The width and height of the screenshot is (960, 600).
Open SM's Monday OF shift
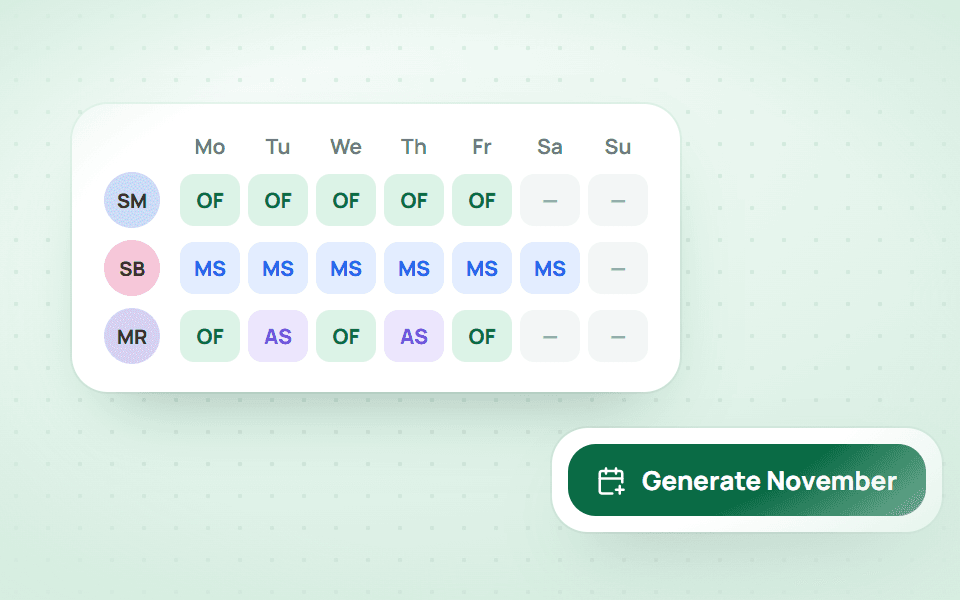tap(210, 200)
